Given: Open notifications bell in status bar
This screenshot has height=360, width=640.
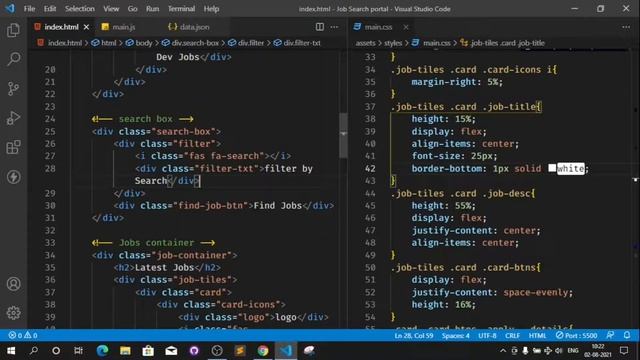Looking at the screenshot, I should coord(627,335).
